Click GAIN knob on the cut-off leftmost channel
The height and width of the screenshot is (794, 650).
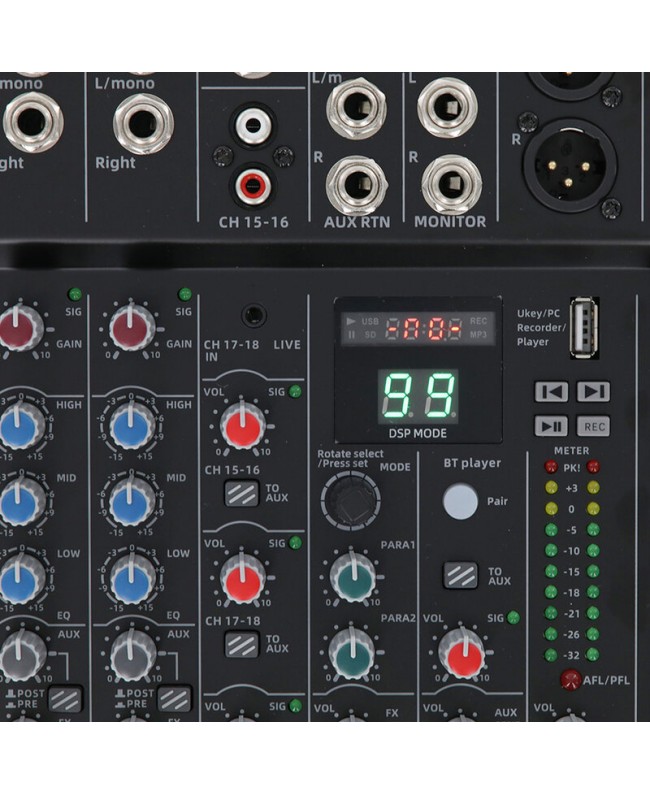point(20,328)
